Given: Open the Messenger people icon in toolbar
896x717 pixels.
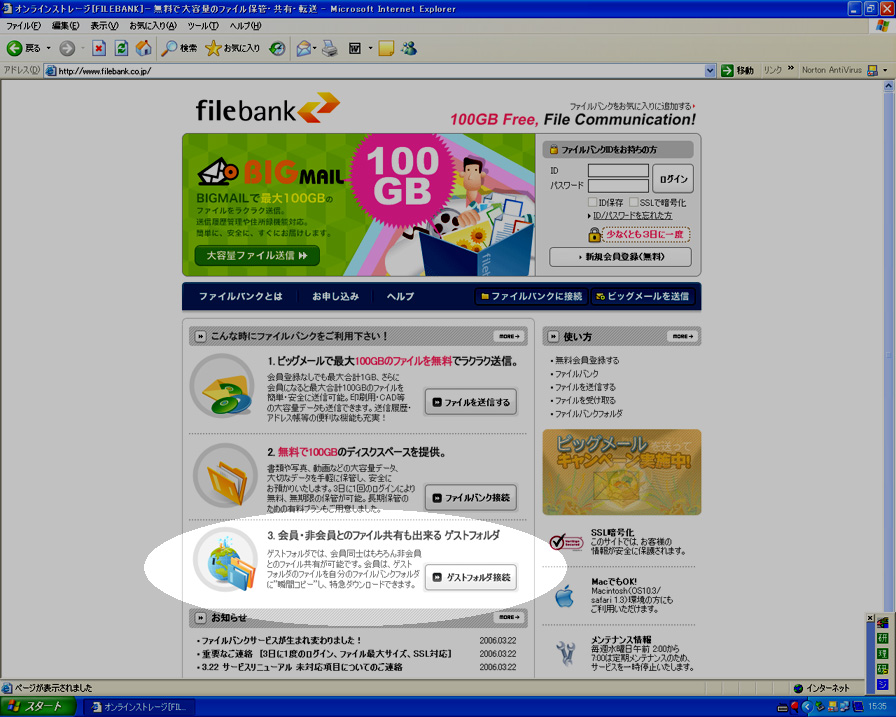Looking at the screenshot, I should coord(409,49).
